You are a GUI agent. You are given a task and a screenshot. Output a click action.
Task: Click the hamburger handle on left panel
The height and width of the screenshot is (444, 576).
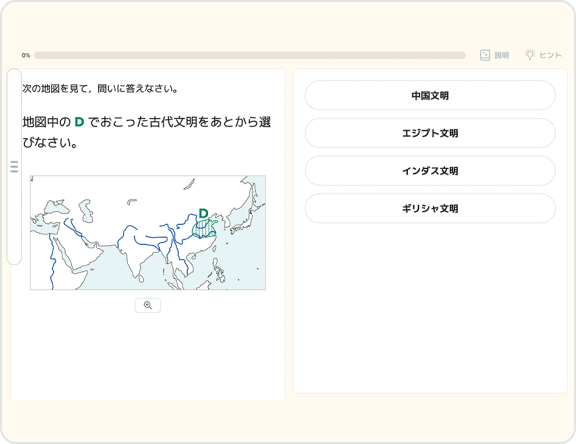click(x=14, y=166)
